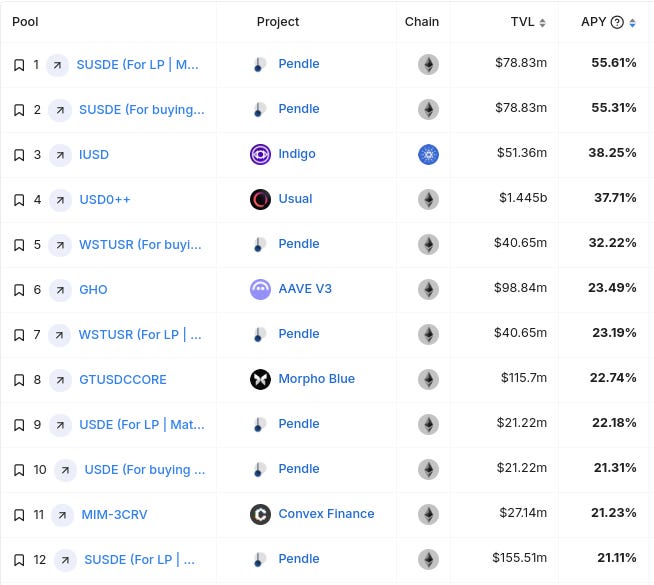654x585 pixels.
Task: Open external arrow for pool 2 SUSDE
Action: [x=60, y=110]
